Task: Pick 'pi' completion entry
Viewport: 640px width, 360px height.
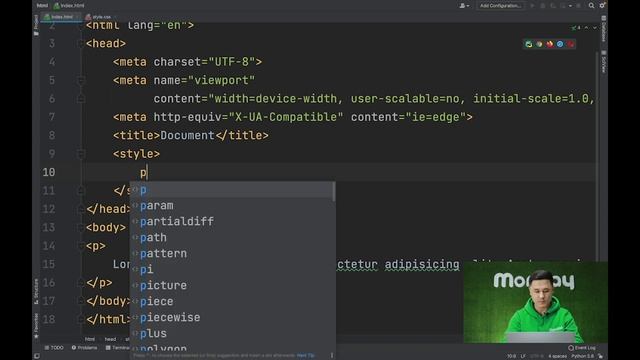Action: [x=232, y=269]
